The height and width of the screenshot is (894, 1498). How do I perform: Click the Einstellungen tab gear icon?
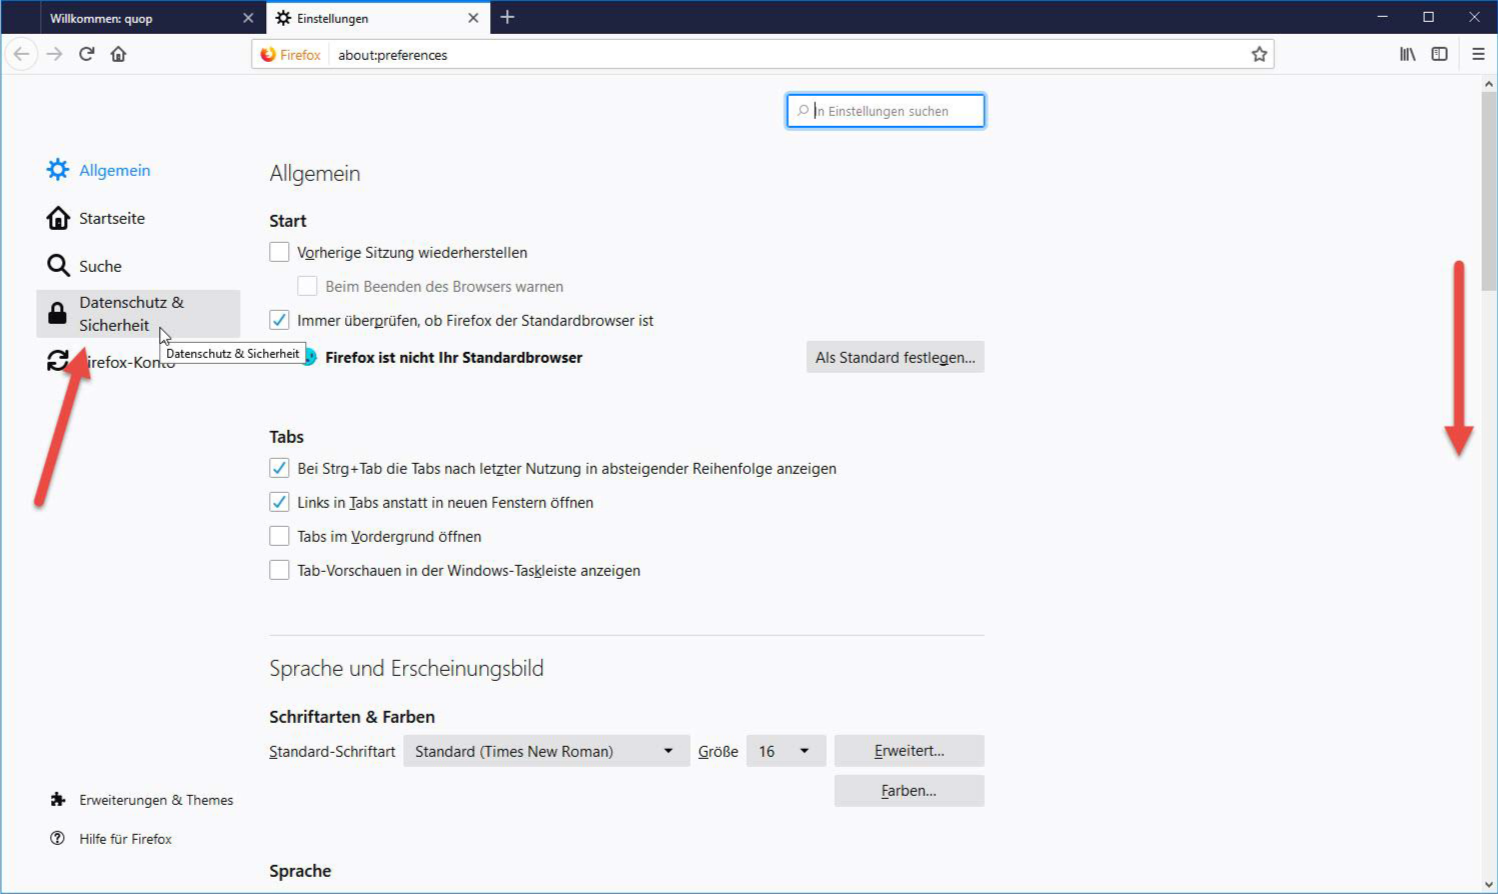283,18
